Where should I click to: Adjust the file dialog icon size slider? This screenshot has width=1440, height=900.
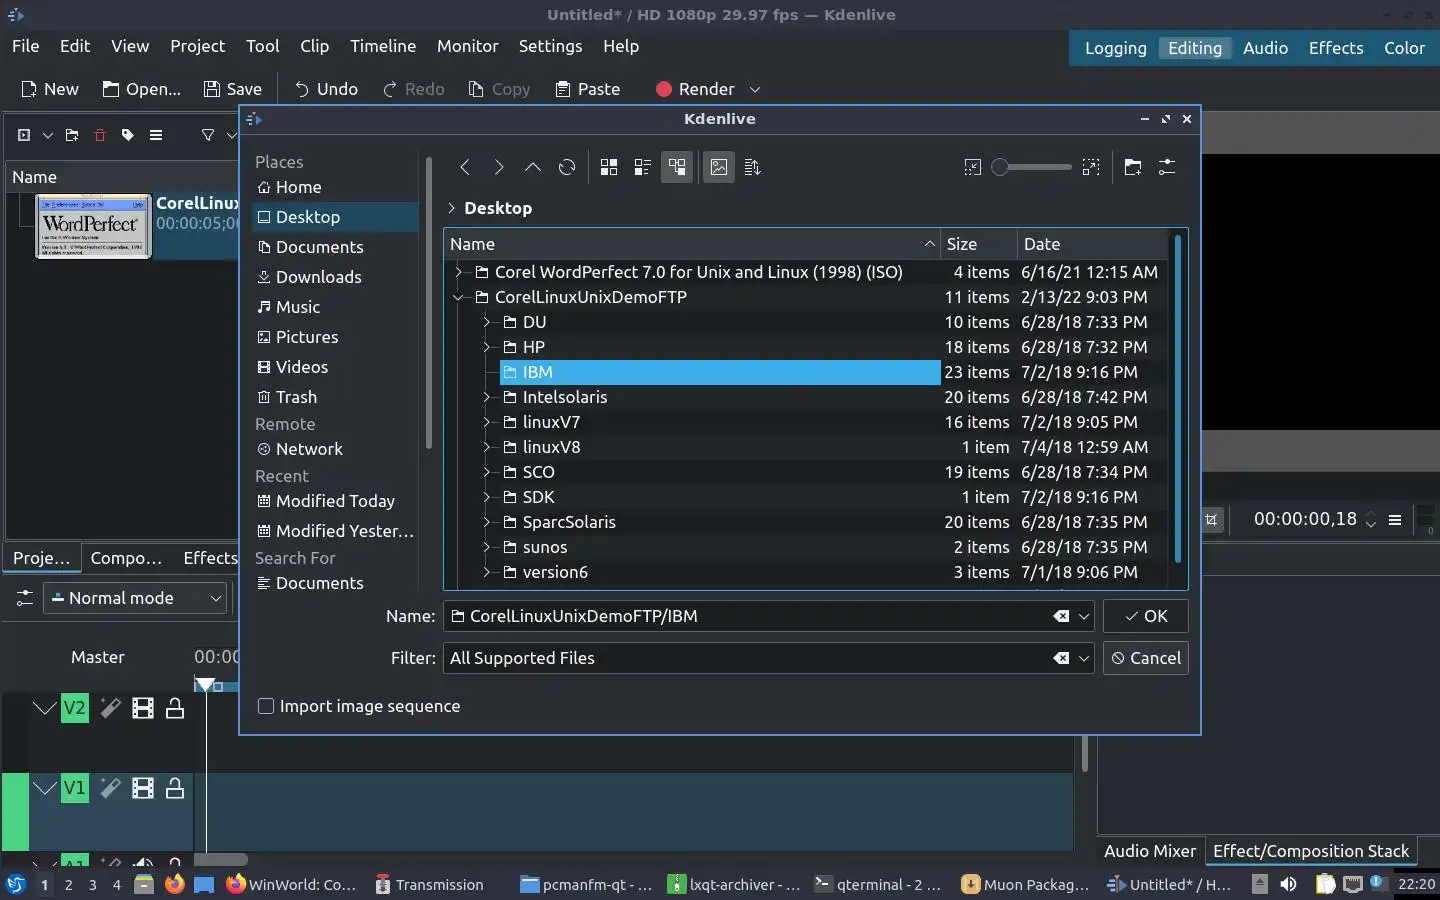pos(1031,168)
